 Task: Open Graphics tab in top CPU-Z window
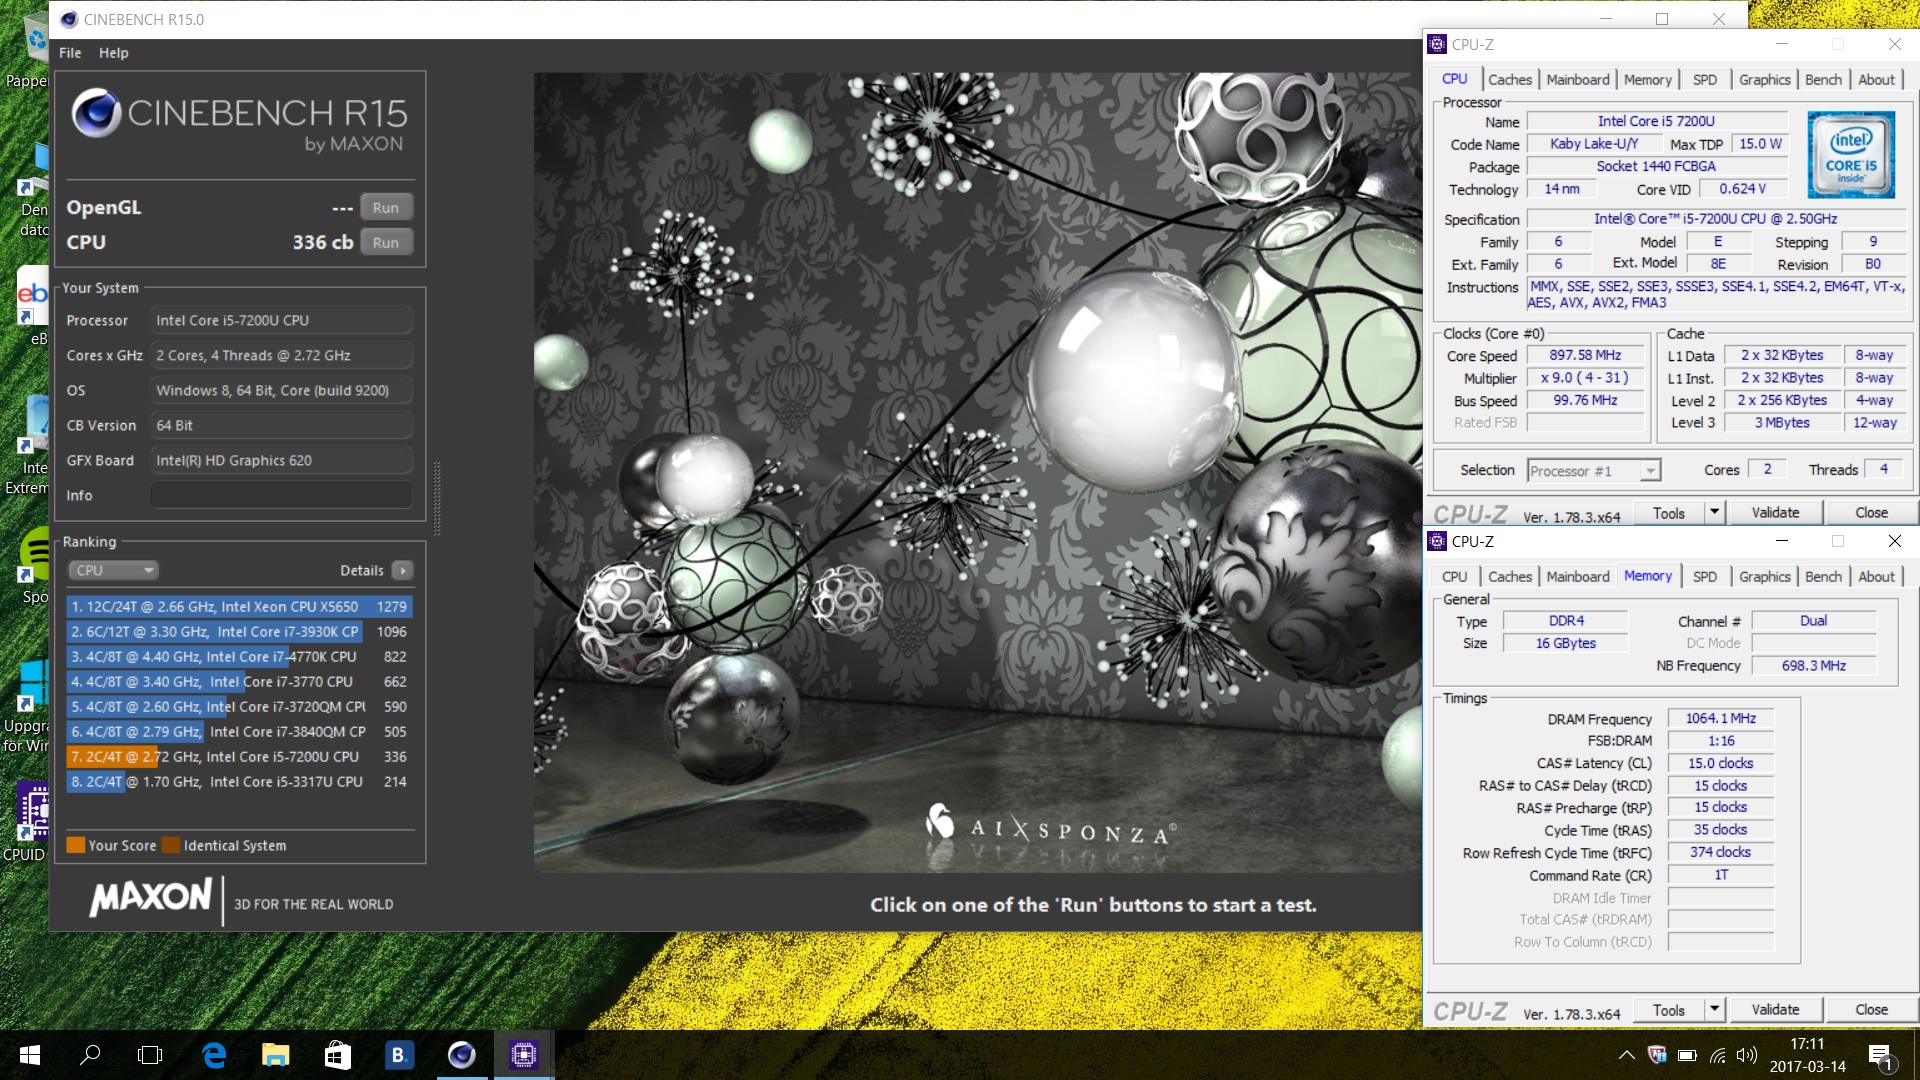[x=1764, y=80]
